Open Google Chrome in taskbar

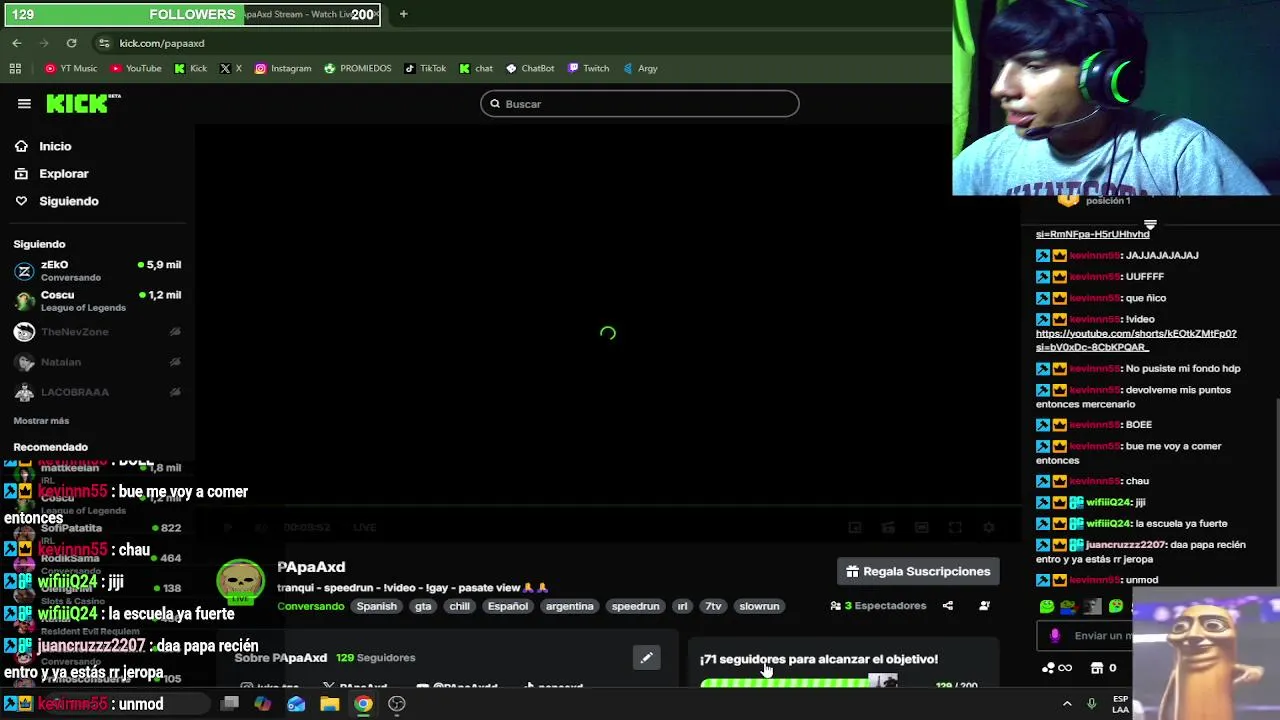coord(363,704)
